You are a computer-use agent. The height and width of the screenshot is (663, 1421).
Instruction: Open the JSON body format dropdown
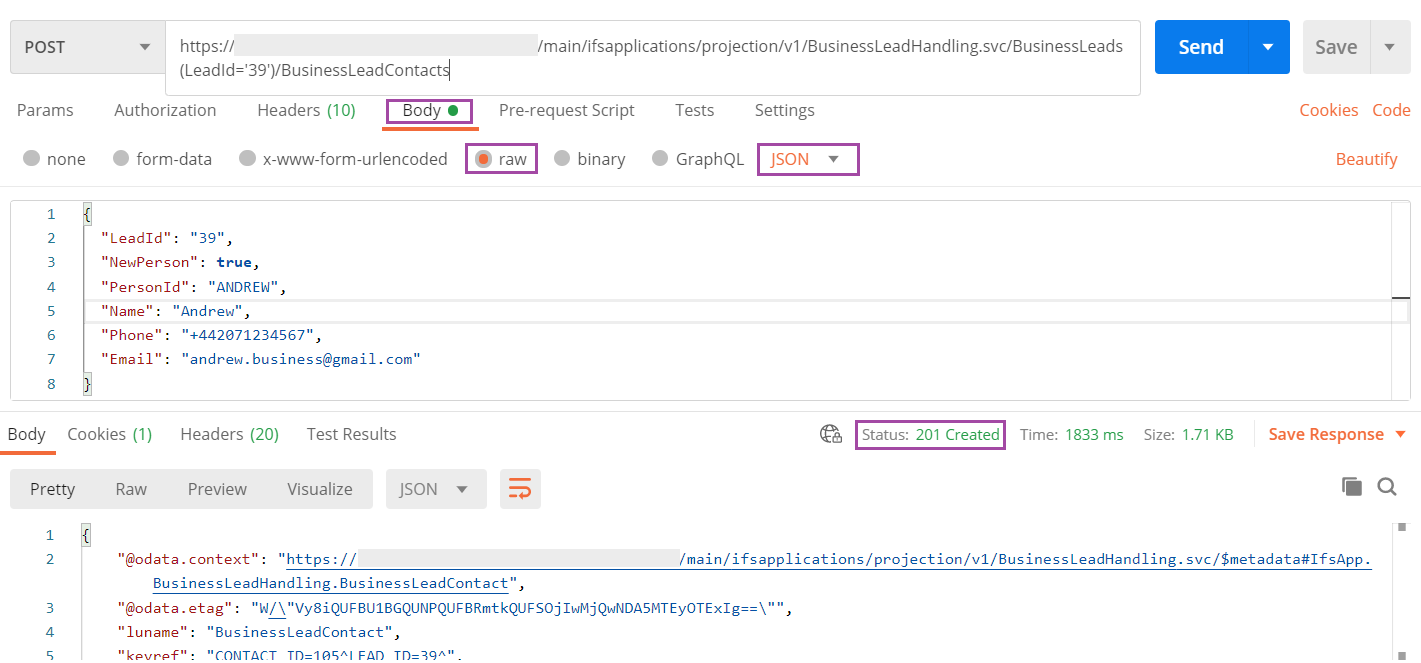807,158
